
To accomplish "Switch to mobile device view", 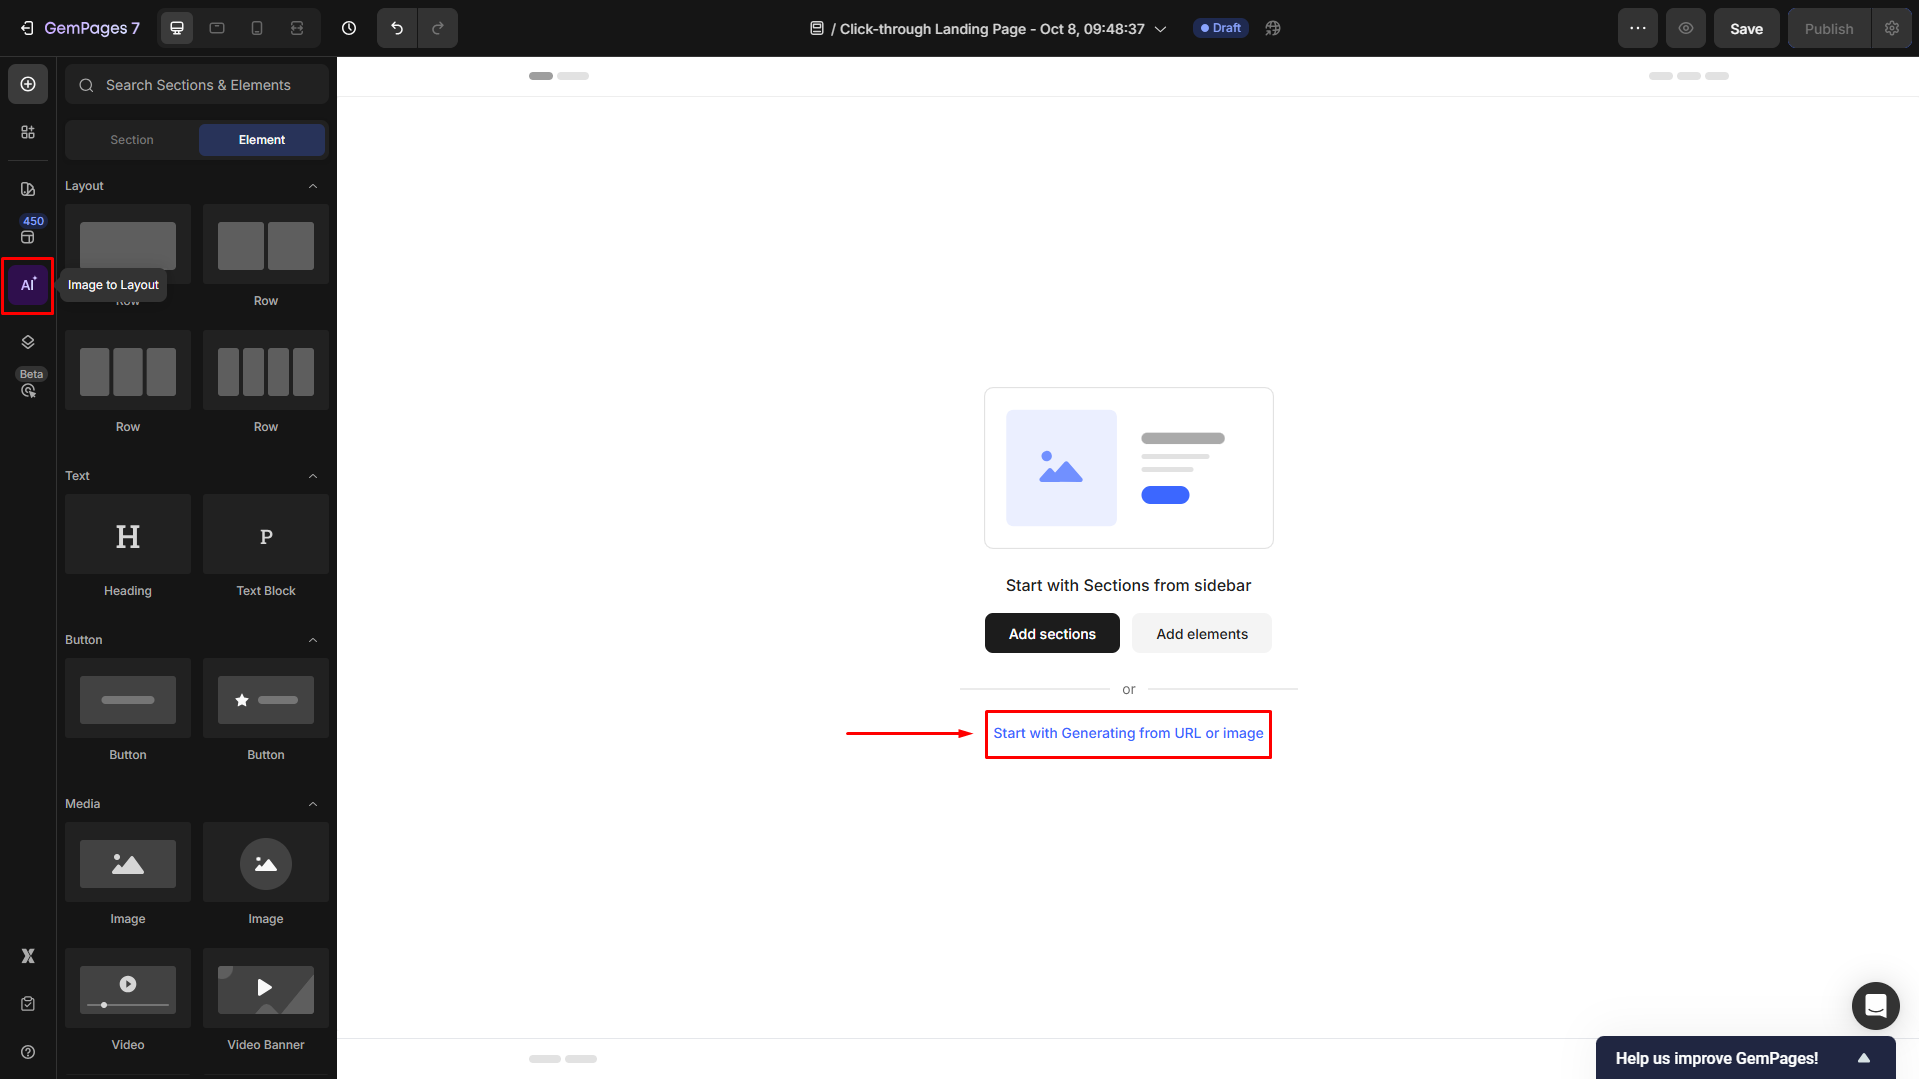I will (x=257, y=28).
